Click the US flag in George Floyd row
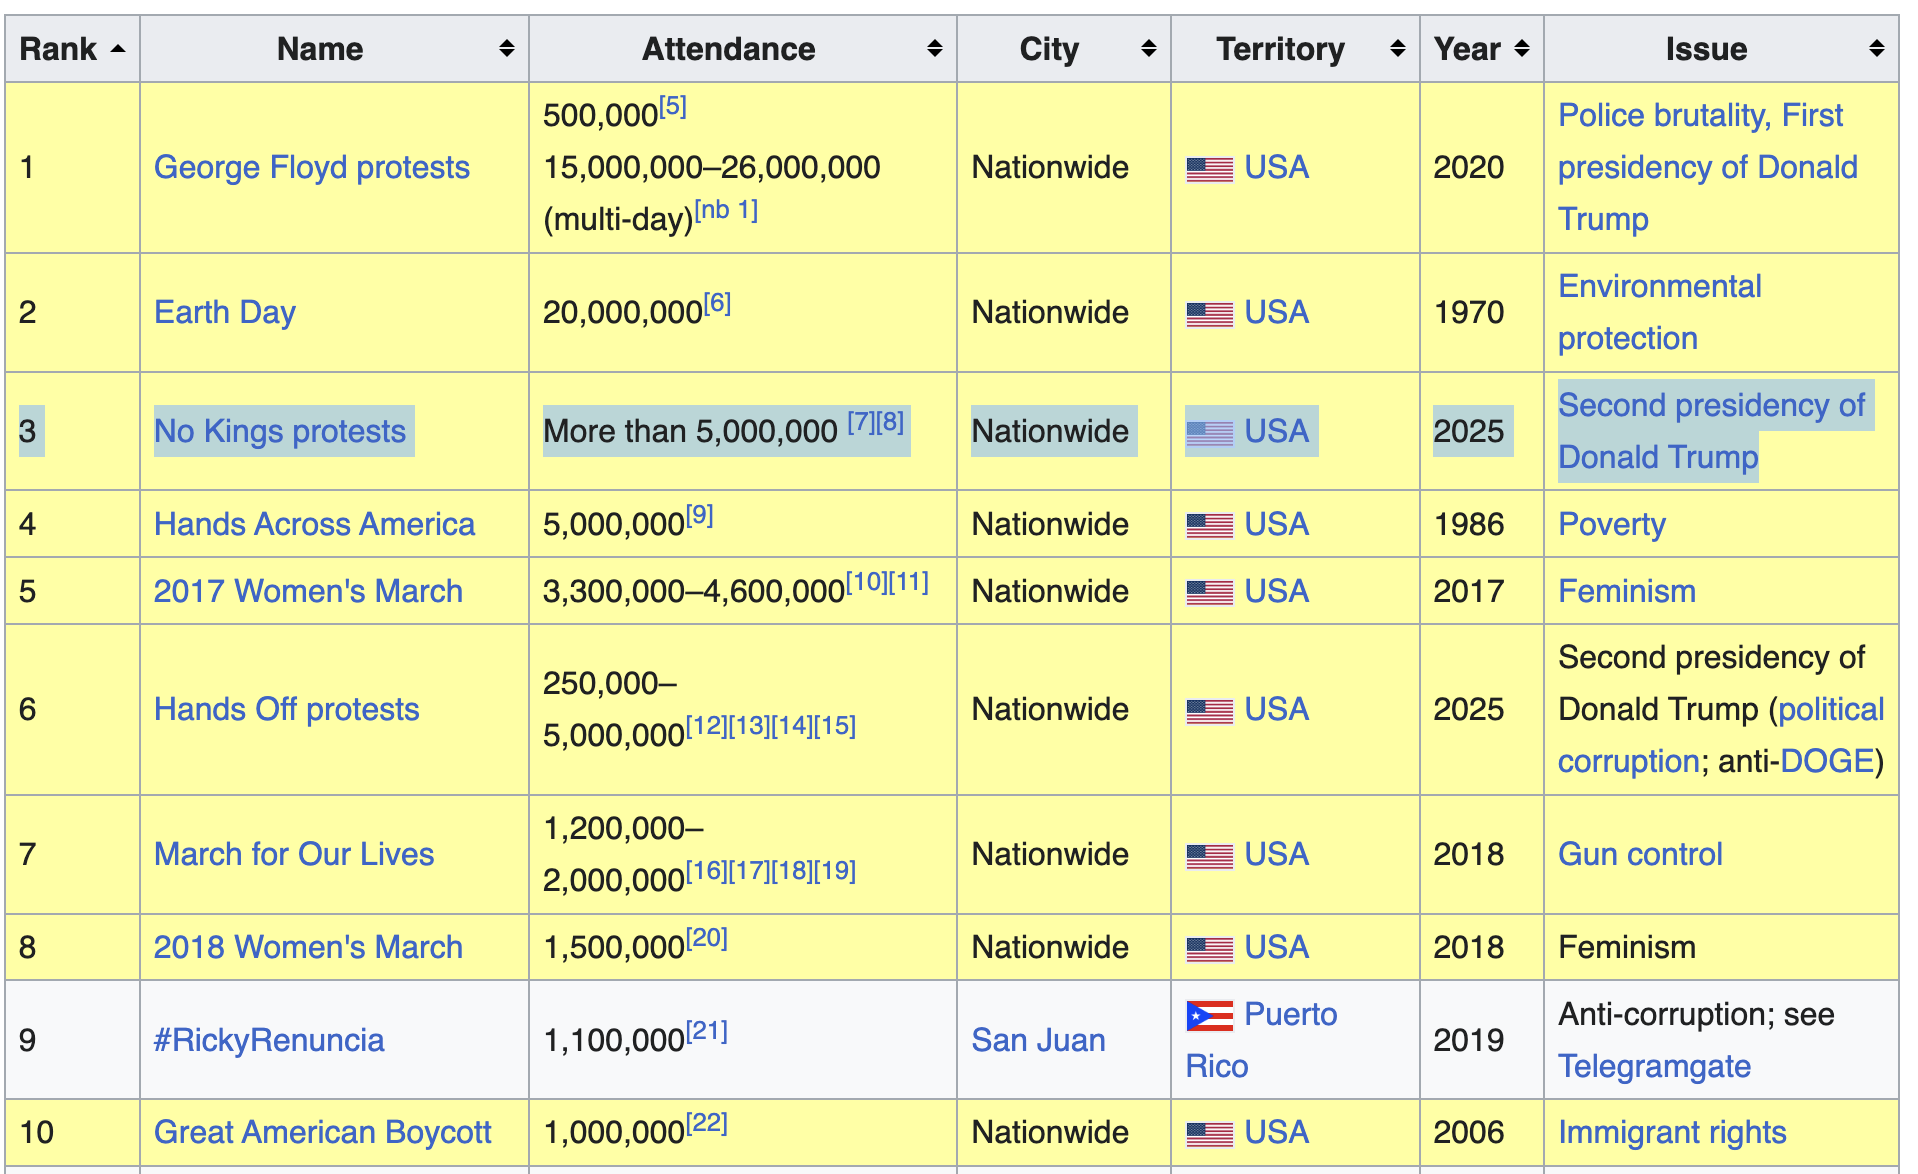 point(1210,169)
